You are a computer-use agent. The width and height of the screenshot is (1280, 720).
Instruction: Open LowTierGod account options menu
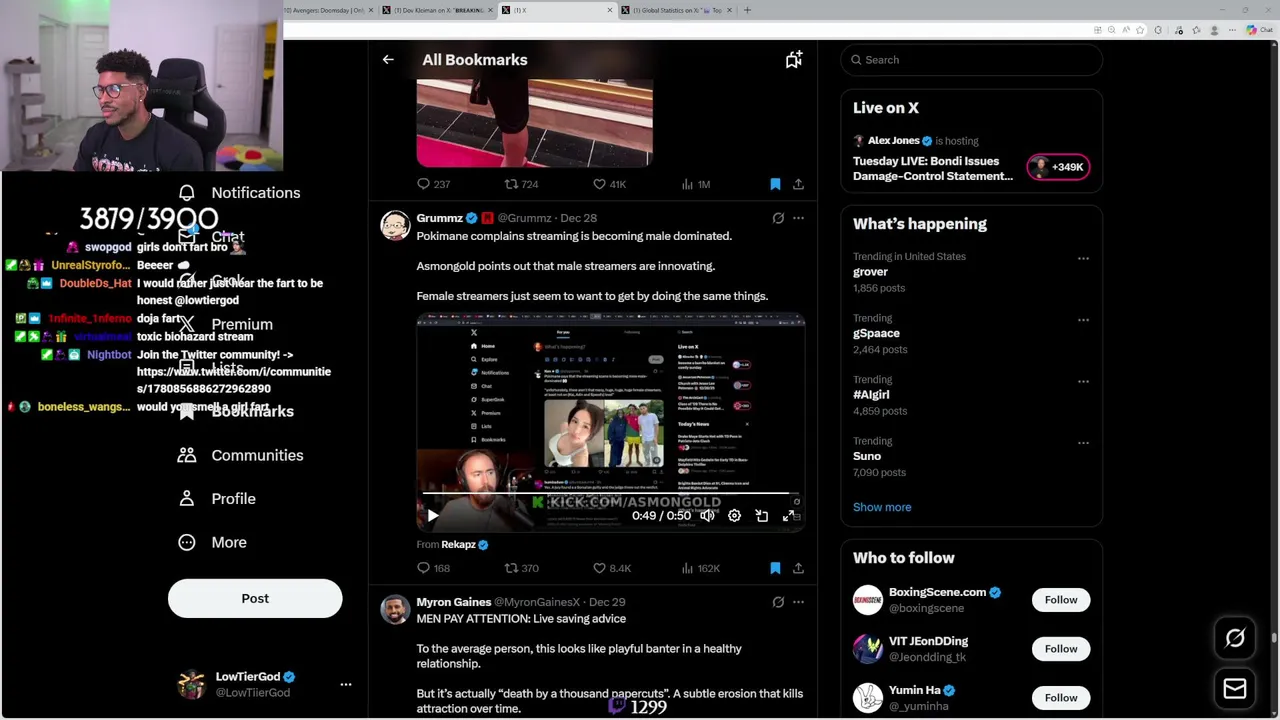(x=346, y=685)
